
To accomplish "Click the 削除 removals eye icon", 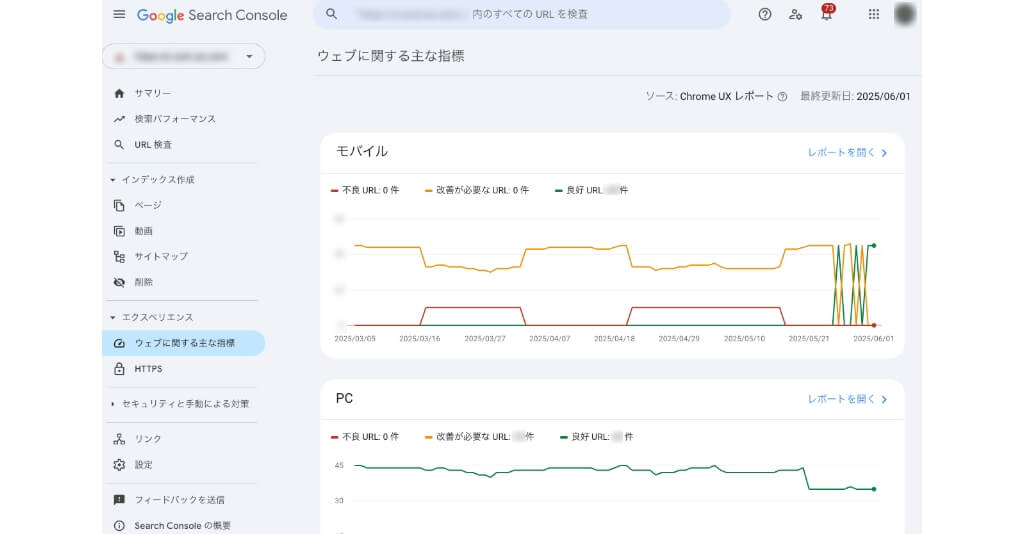I will click(x=119, y=282).
